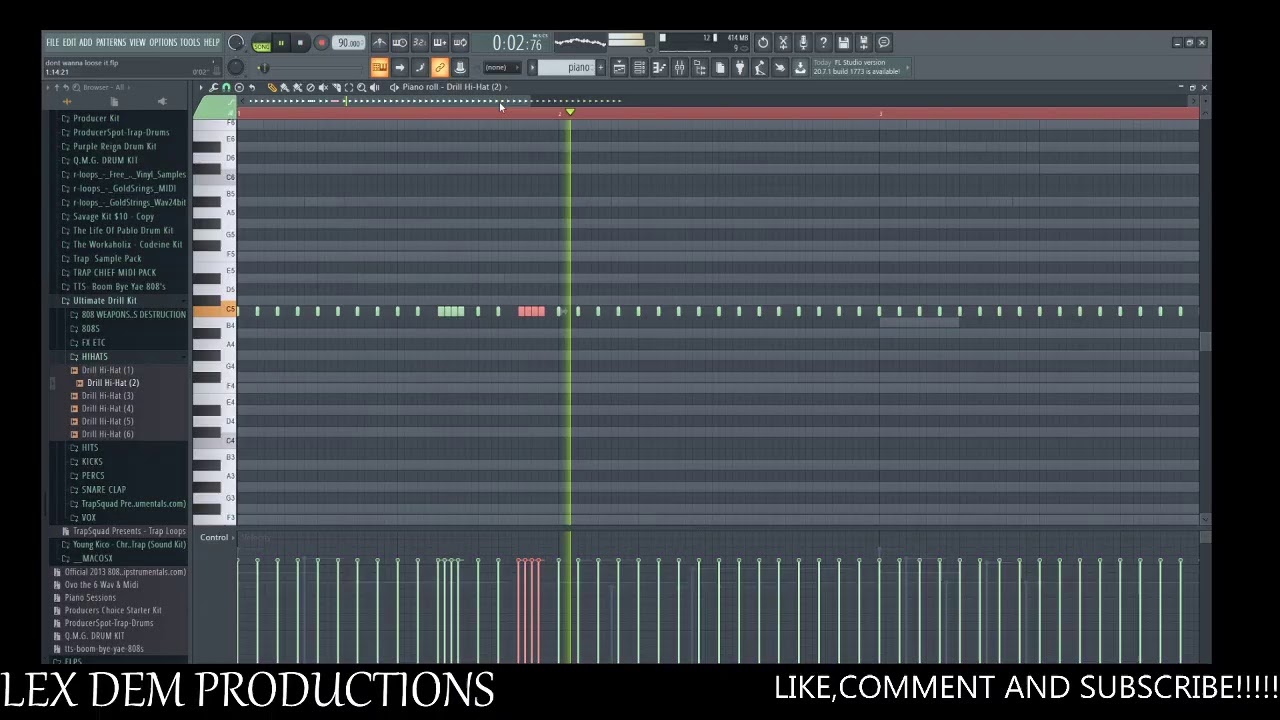Open the piano roll view icon
1280x720 pixels.
659,67
